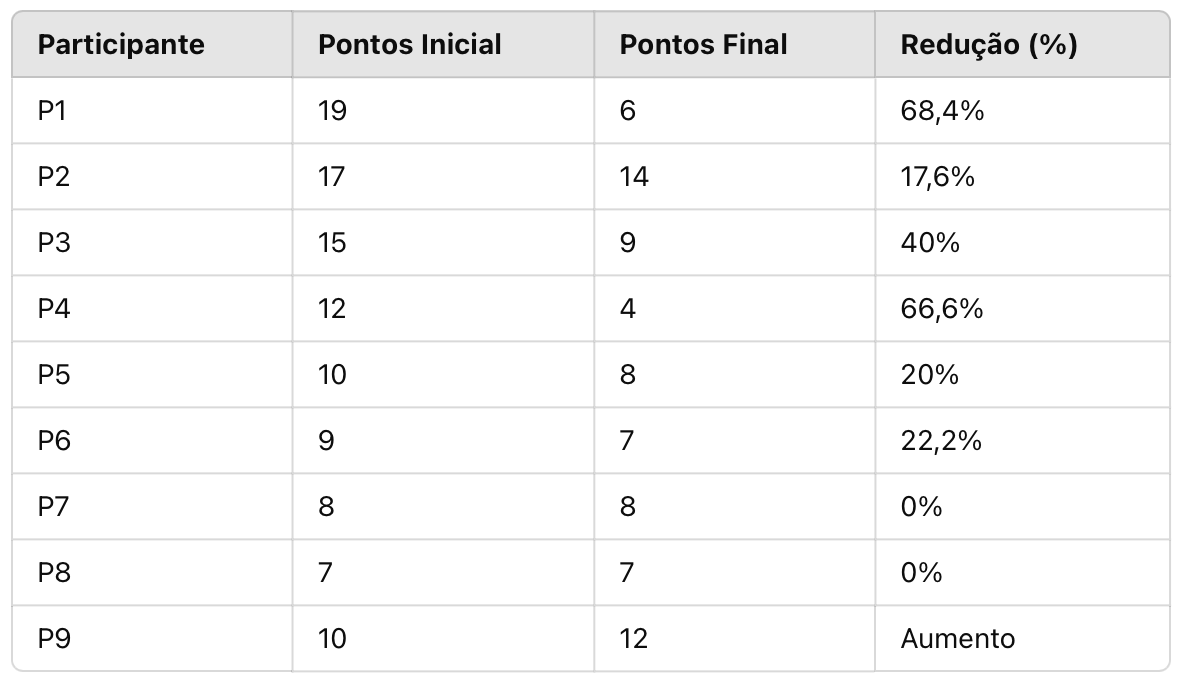
Task: Click the P3 participant cell
Action: click(x=153, y=243)
